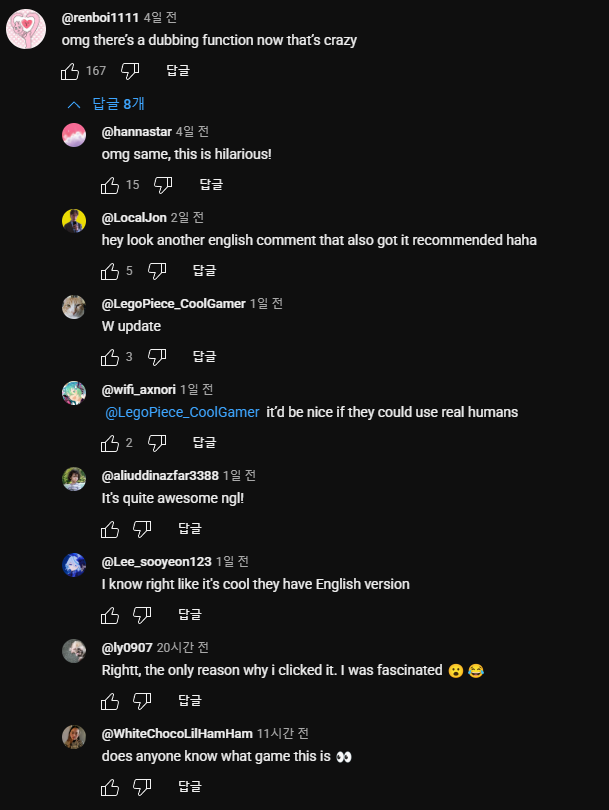The width and height of the screenshot is (609, 810).
Task: Like @hannastar's reply with 15 likes
Action: [x=110, y=185]
